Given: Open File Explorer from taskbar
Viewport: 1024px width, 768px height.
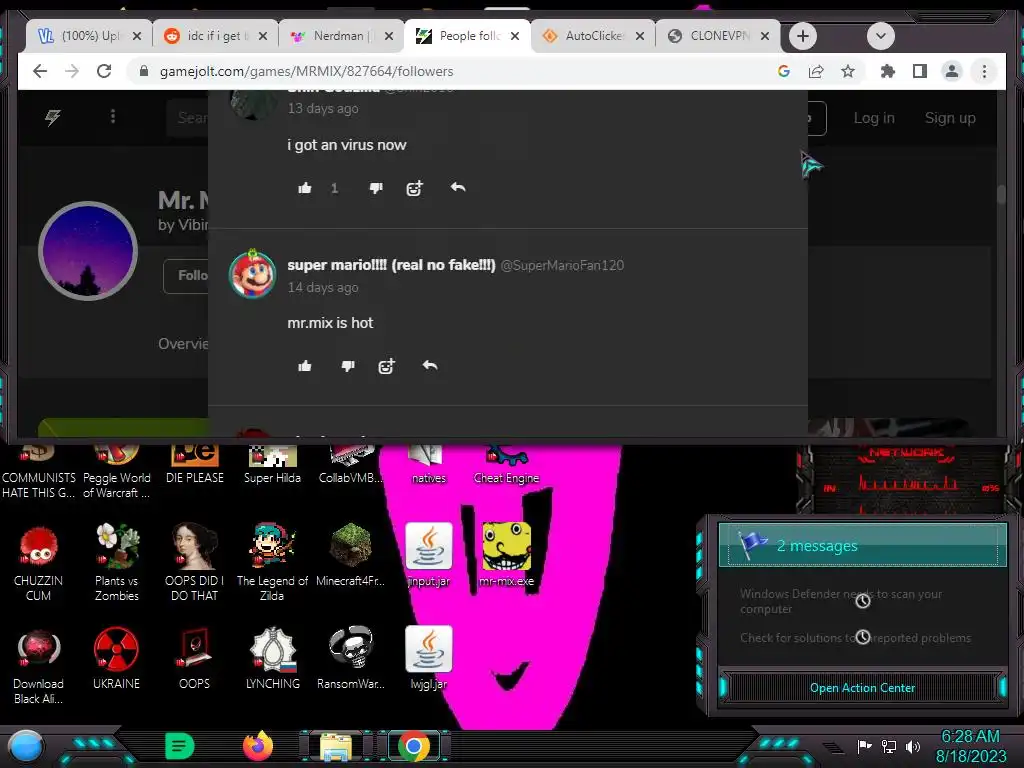Looking at the screenshot, I should 336,746.
